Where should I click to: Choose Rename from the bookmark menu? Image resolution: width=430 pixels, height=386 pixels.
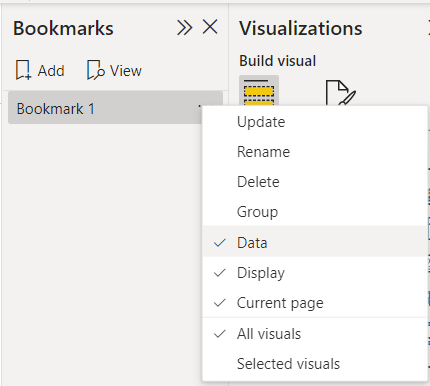pos(315,152)
